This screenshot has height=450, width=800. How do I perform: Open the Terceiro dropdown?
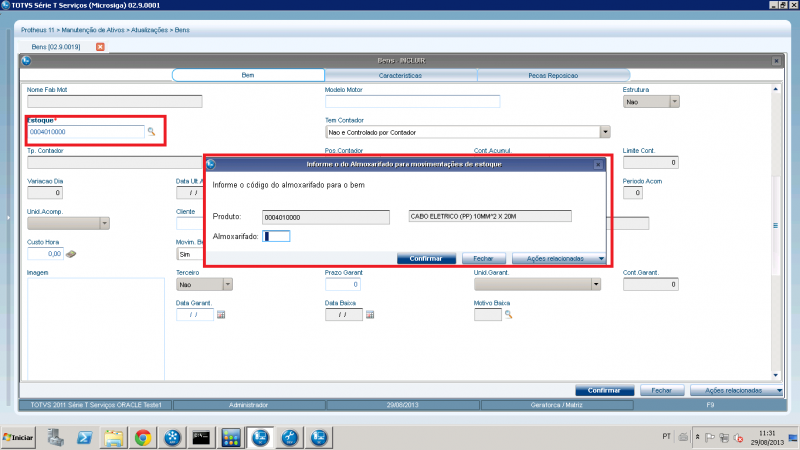point(228,284)
